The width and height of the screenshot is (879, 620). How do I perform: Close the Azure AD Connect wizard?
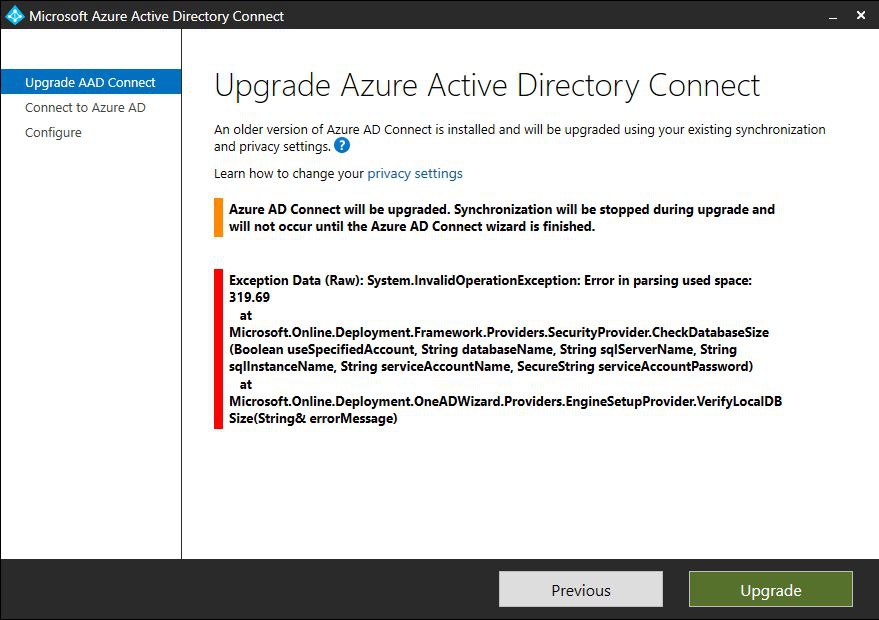click(x=861, y=15)
